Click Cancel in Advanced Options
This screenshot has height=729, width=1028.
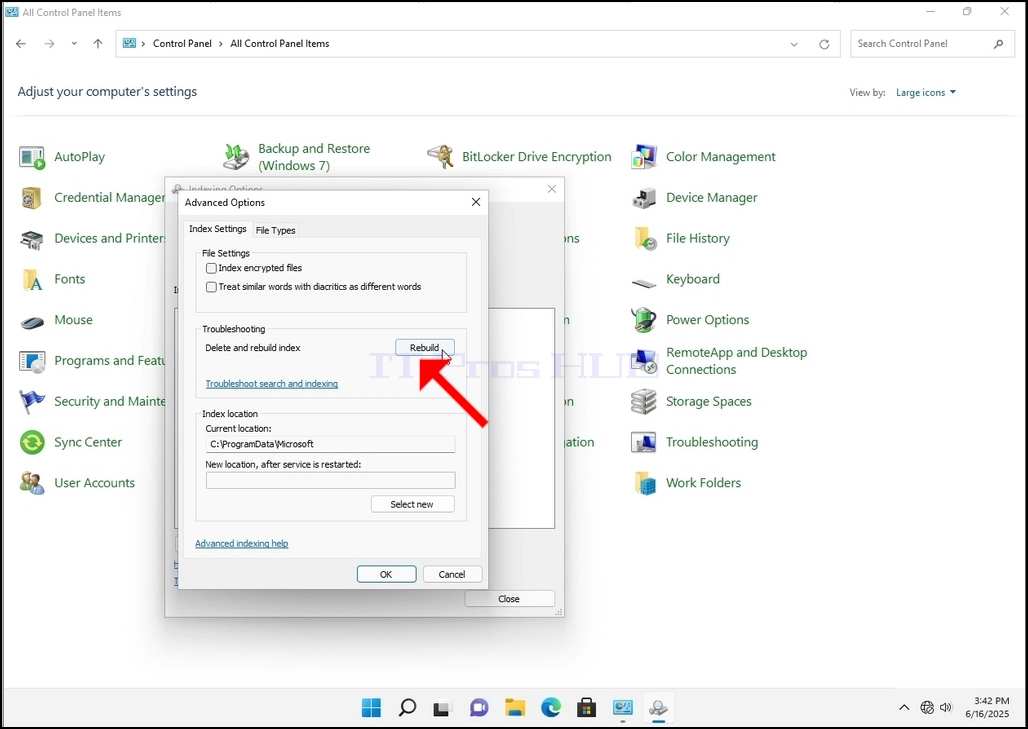[x=452, y=574]
